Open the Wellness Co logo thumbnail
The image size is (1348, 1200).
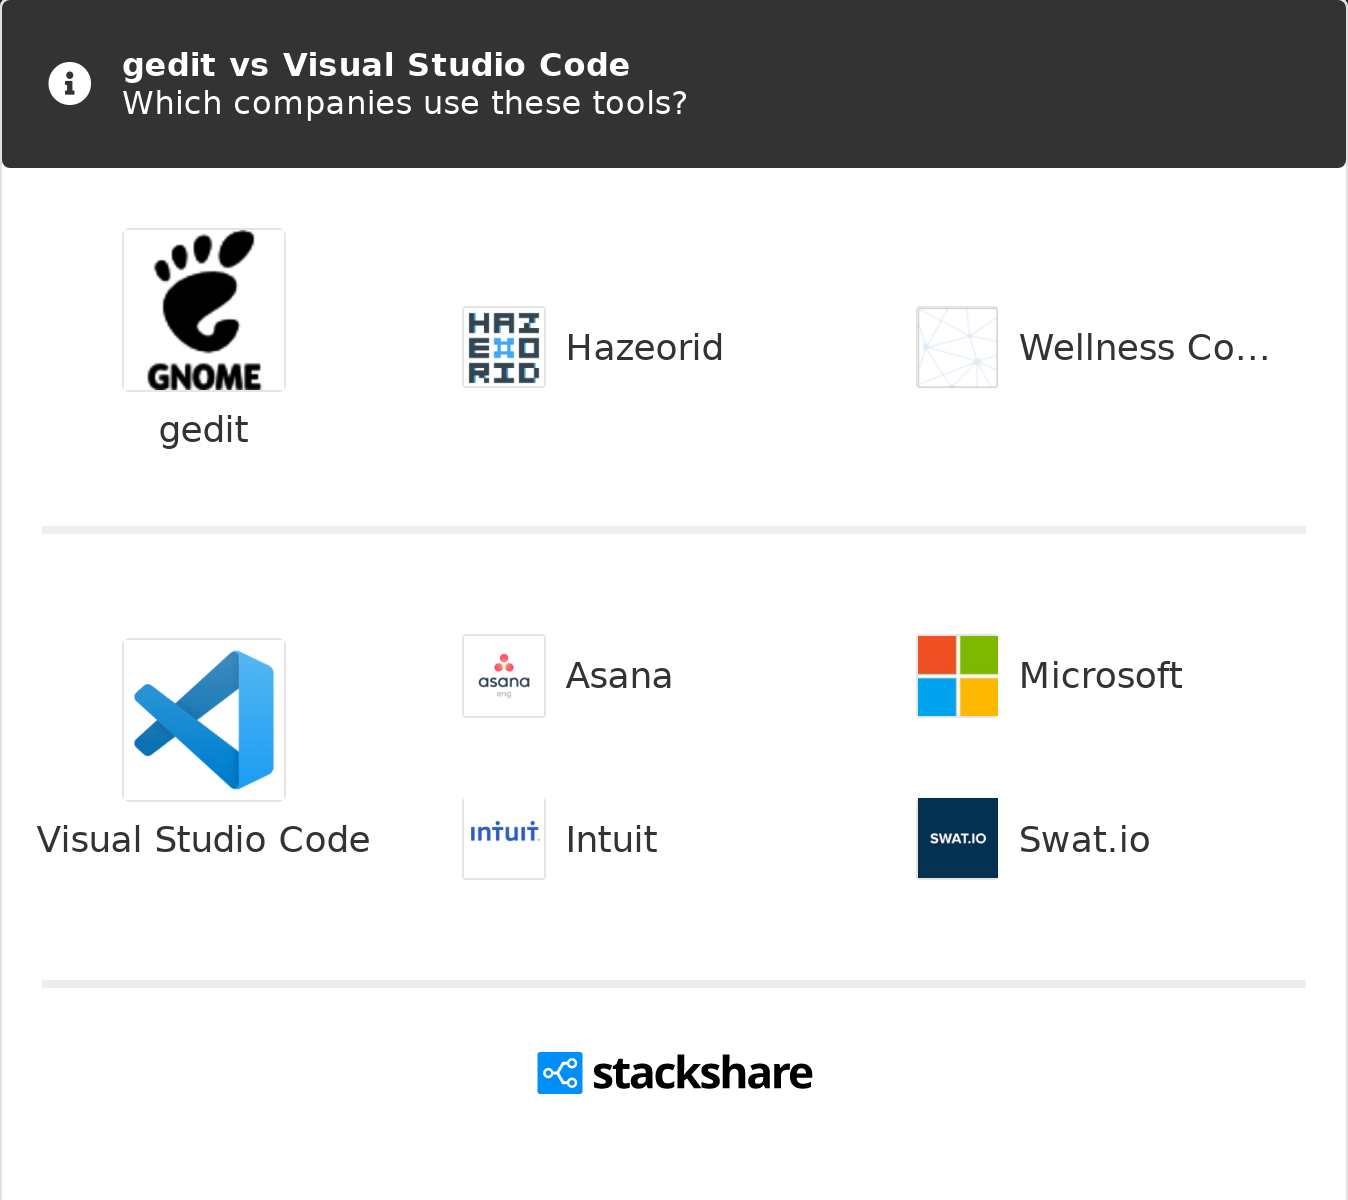tap(957, 347)
